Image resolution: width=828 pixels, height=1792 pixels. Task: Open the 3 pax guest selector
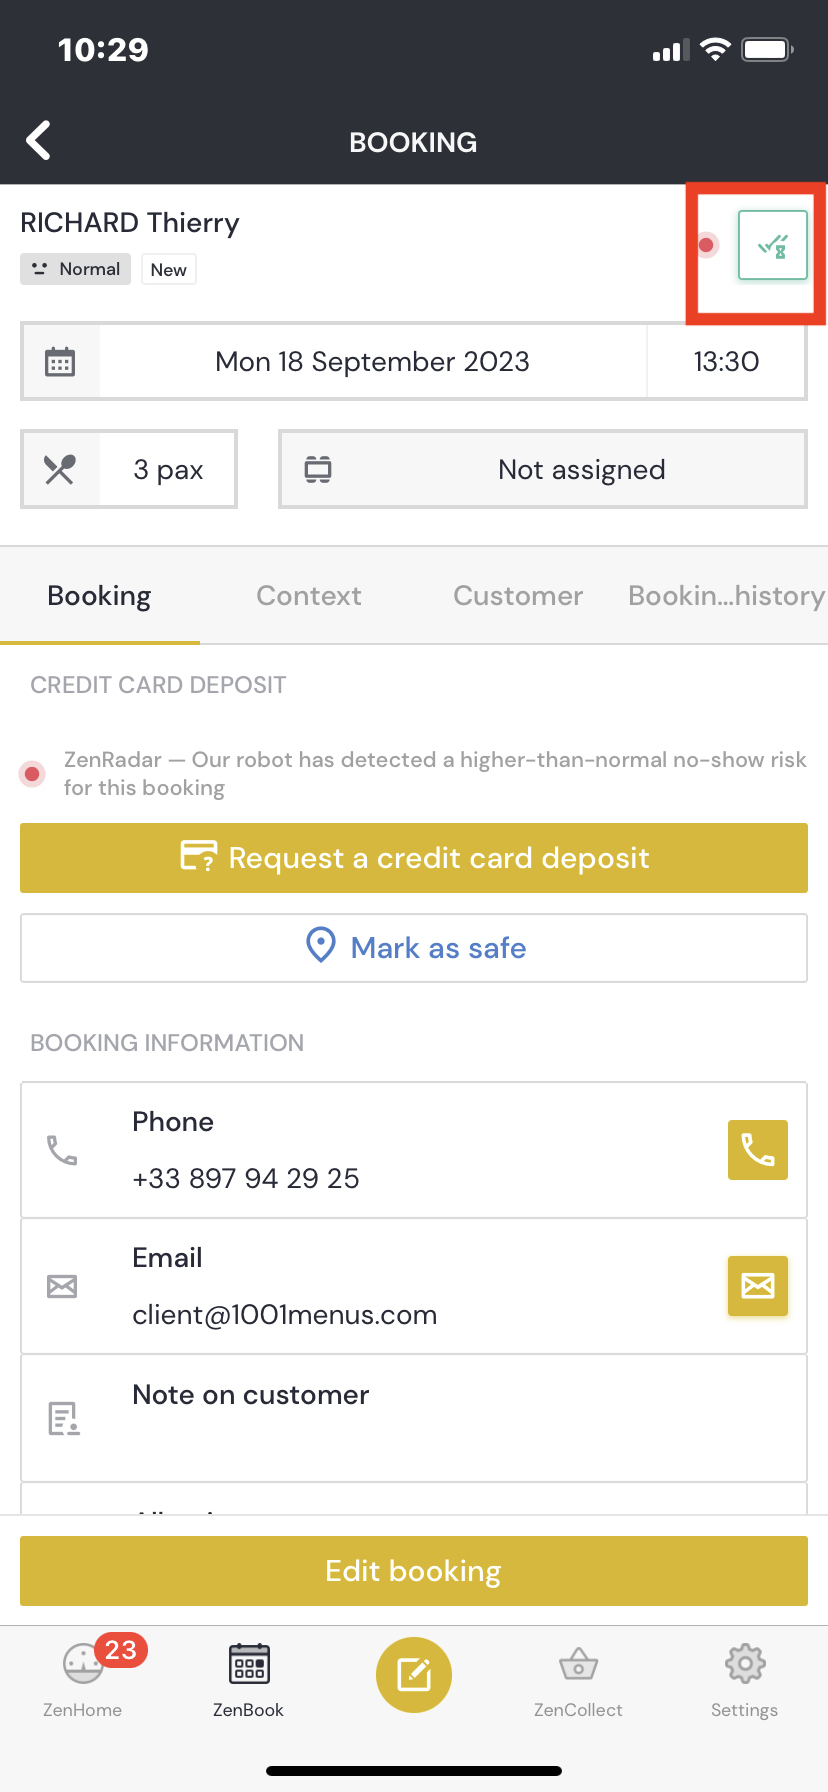[x=130, y=470]
